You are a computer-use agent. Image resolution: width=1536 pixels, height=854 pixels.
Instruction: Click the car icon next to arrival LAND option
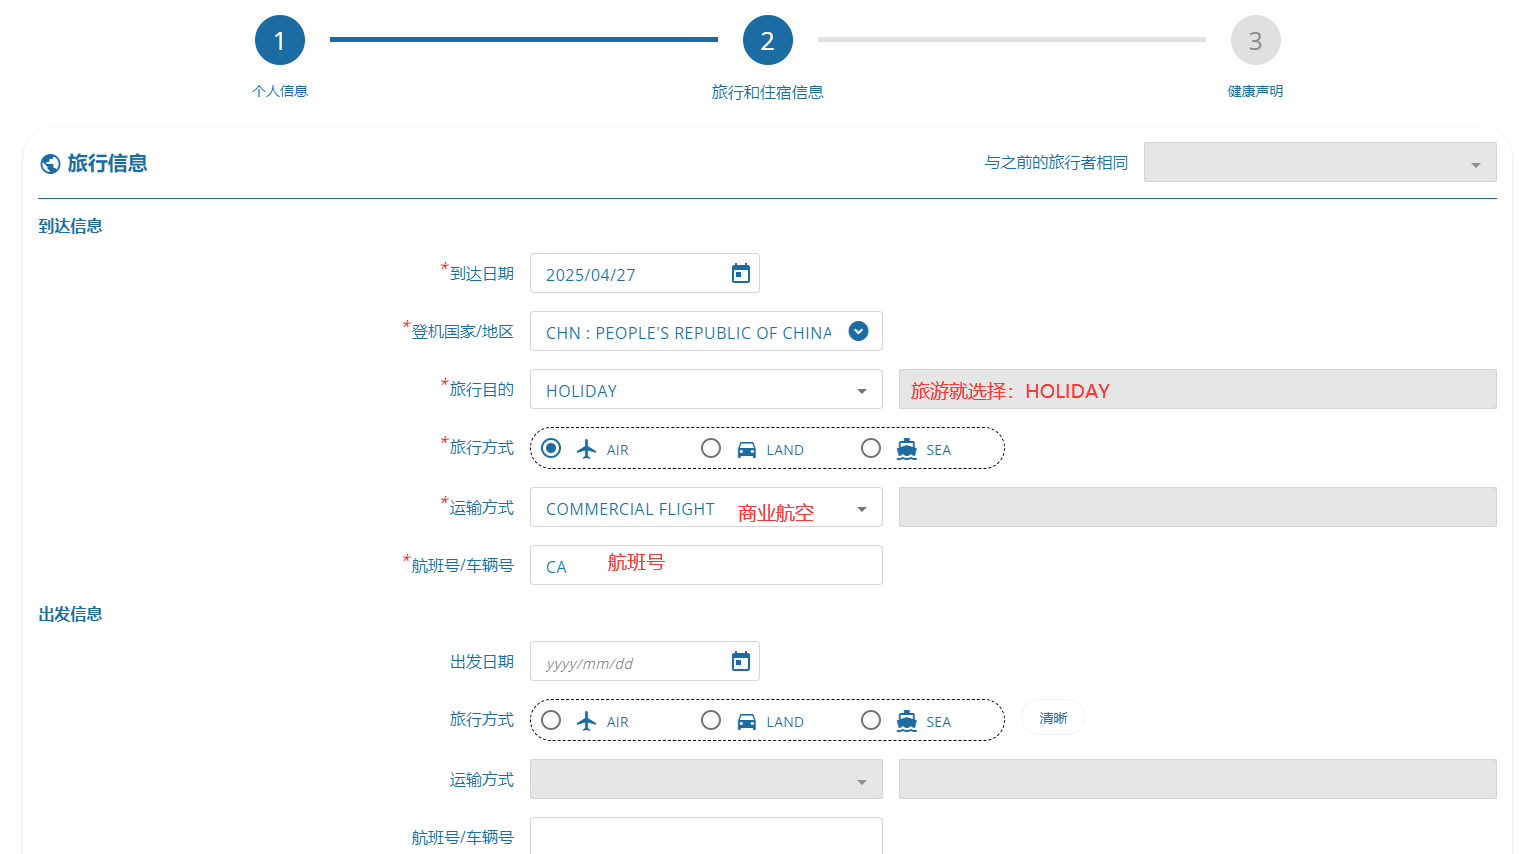point(746,449)
